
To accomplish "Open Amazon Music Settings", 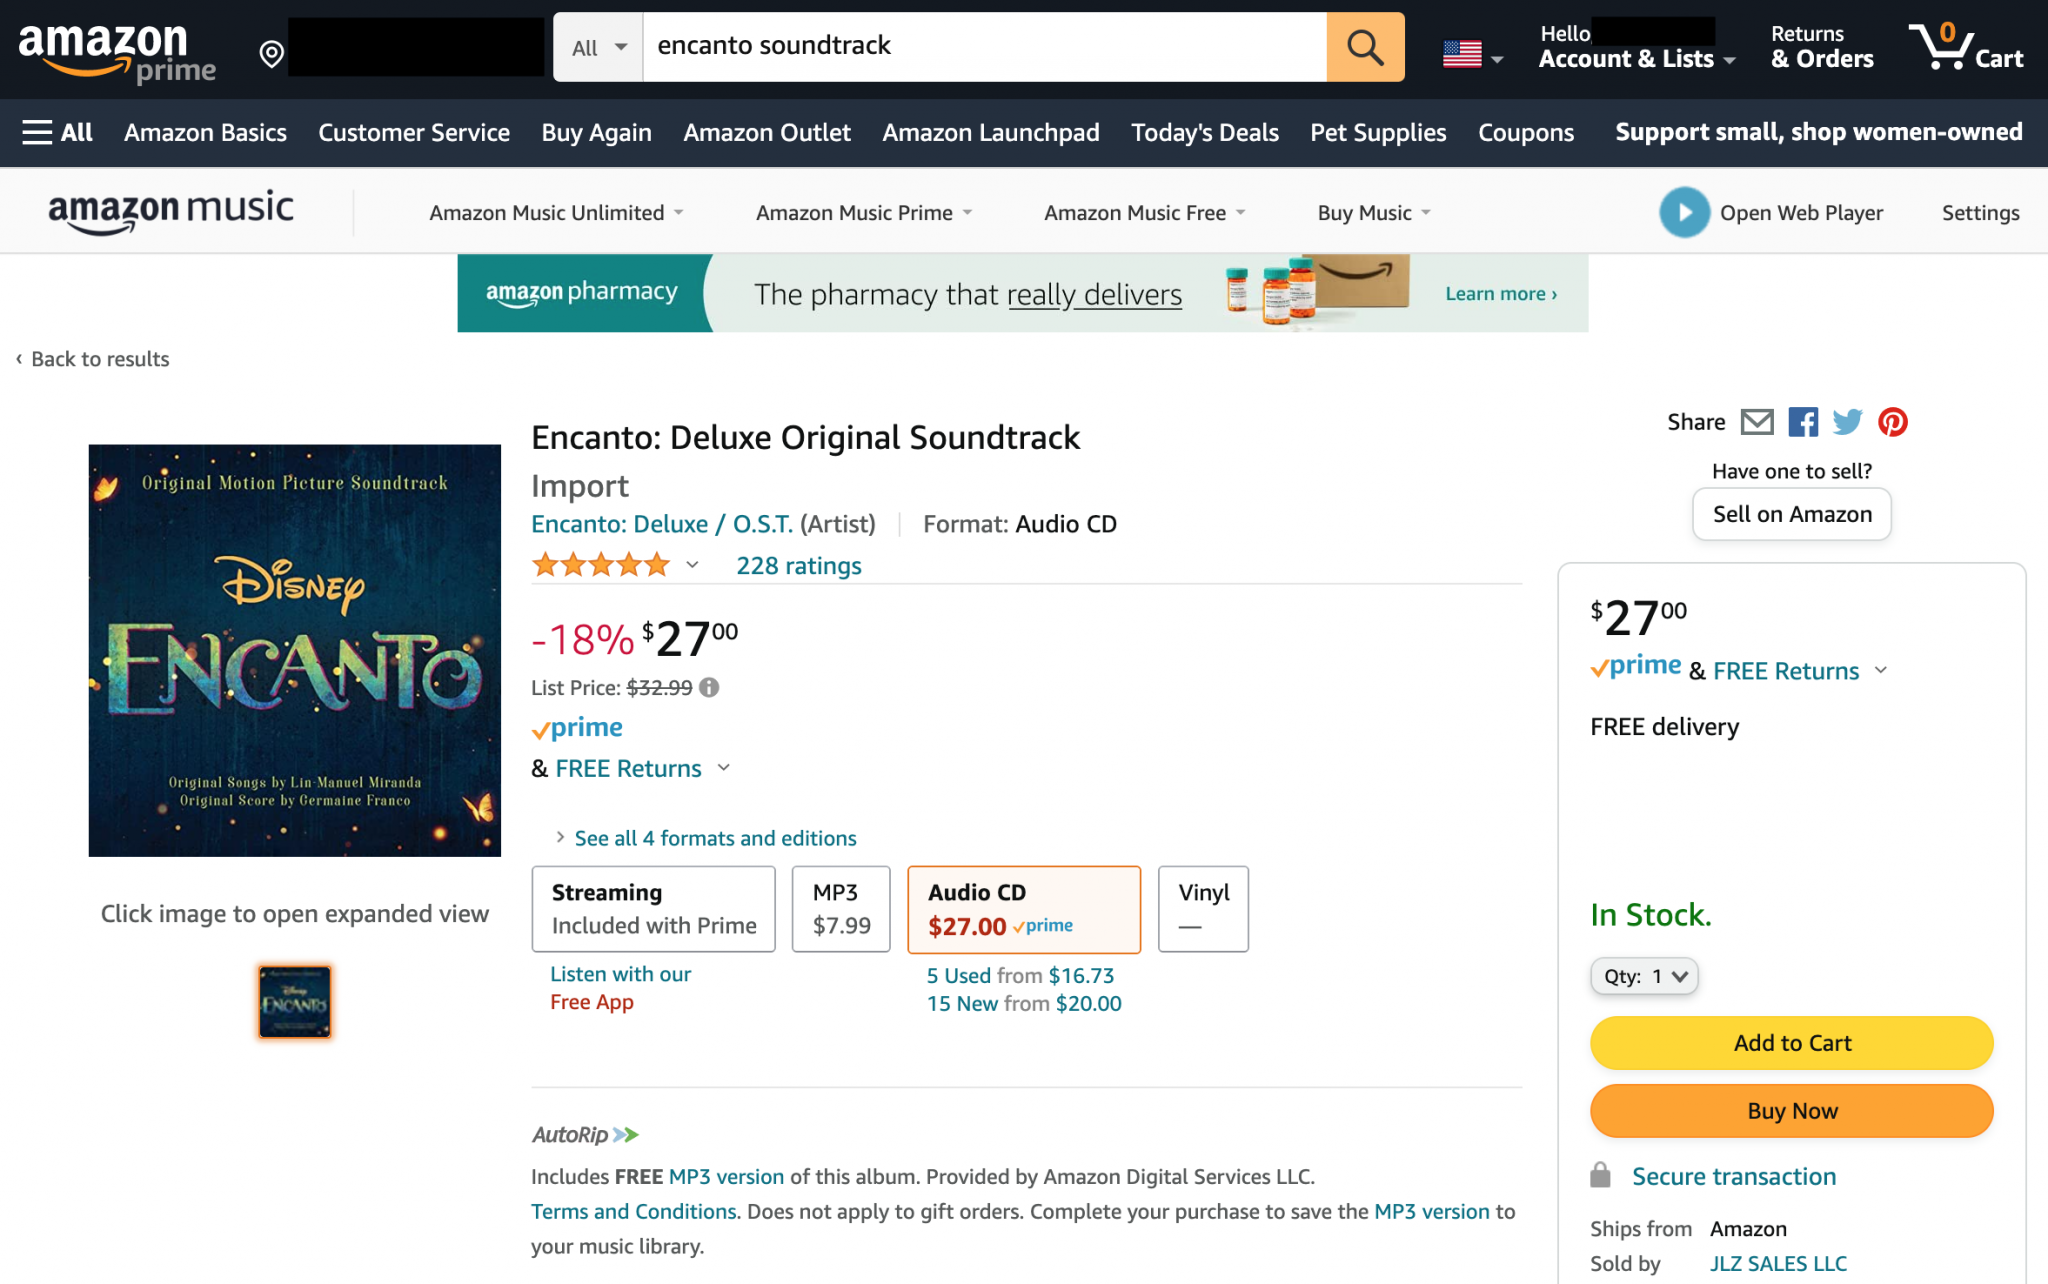I will point(1980,212).
